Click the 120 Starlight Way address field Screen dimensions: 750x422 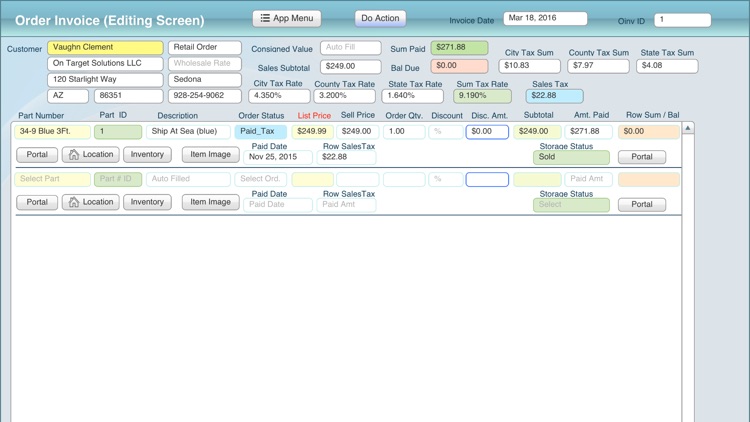[105, 79]
